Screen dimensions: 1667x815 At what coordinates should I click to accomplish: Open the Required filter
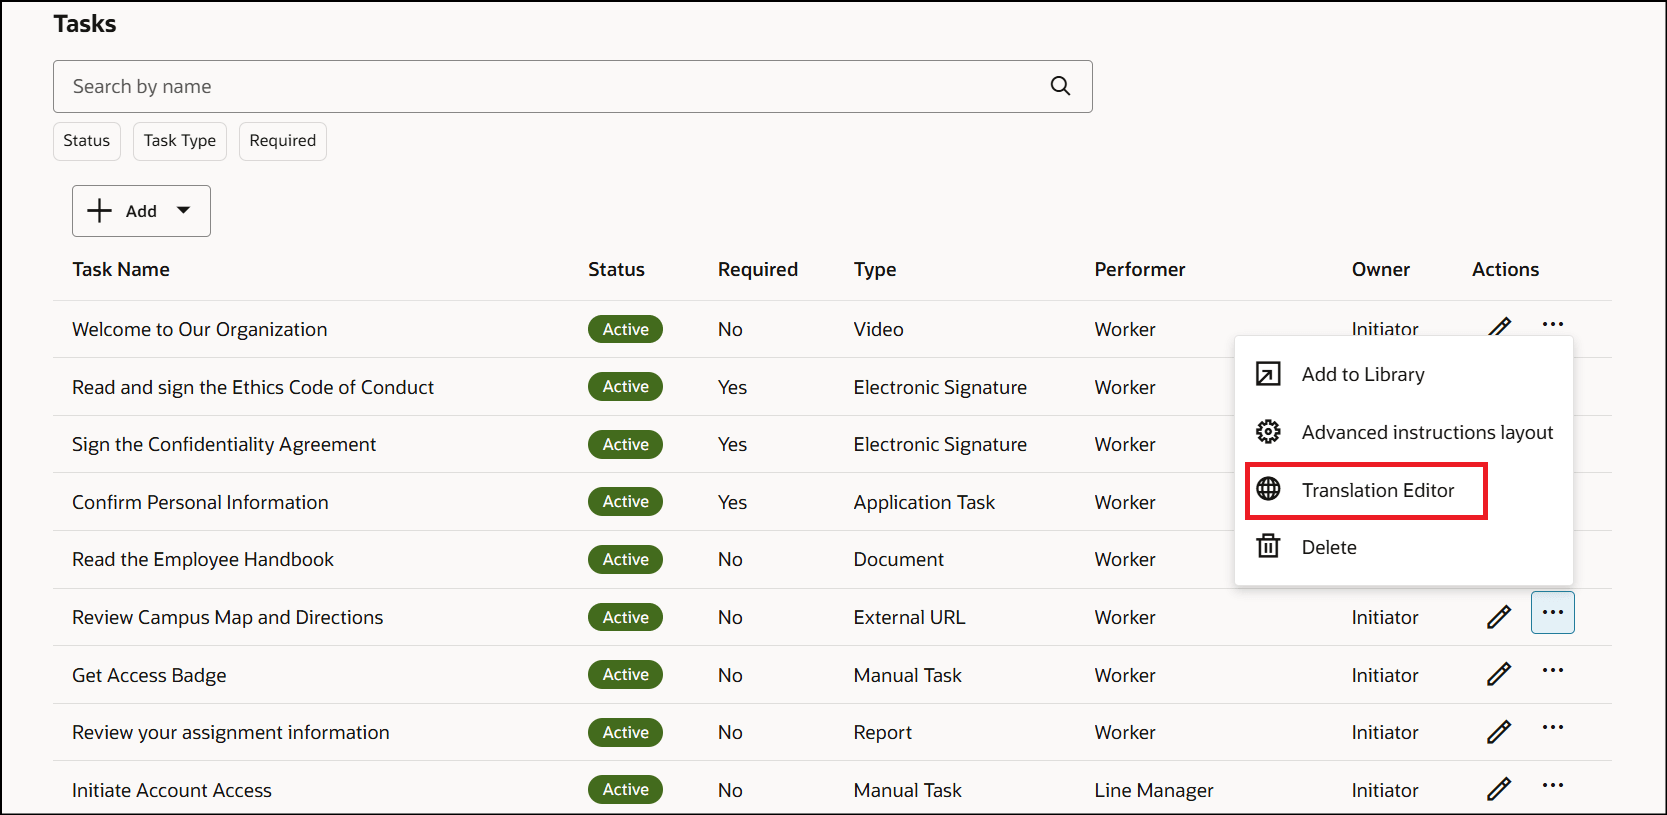(283, 141)
